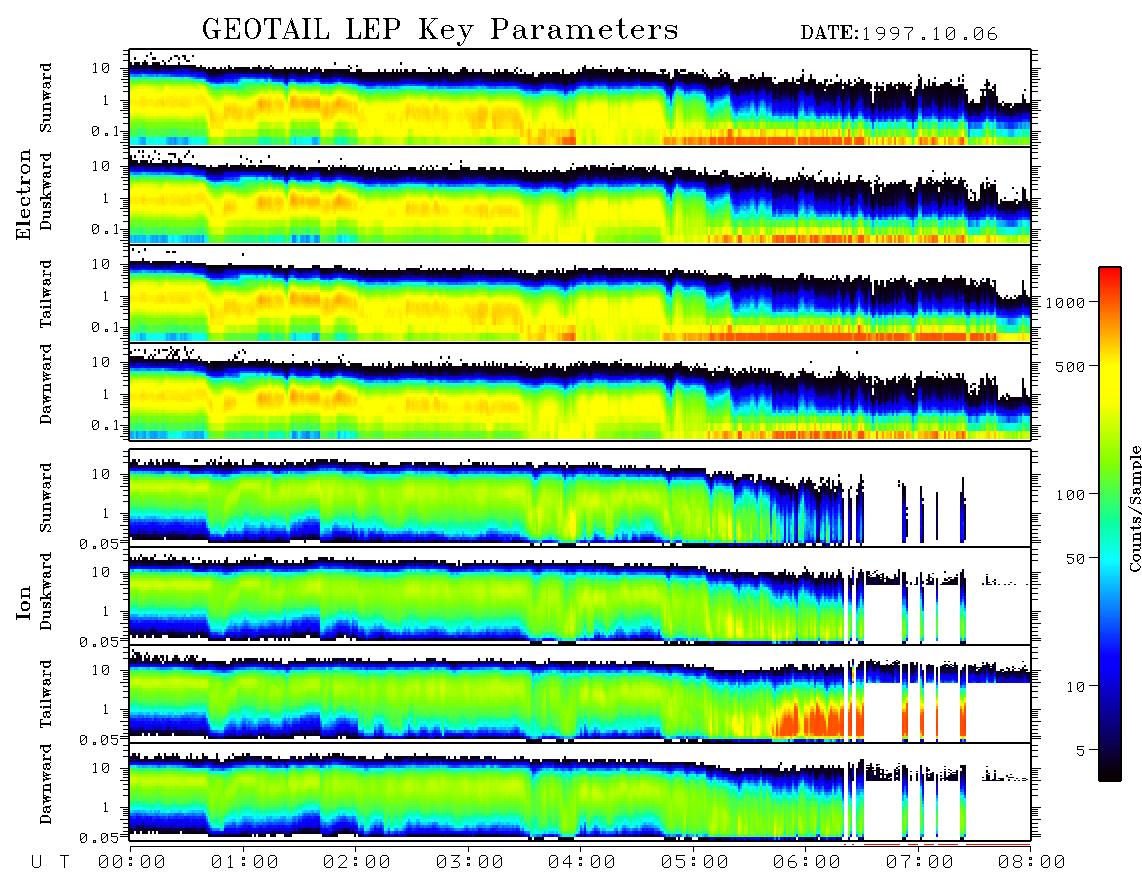Image resolution: width=1142 pixels, height=880 pixels.
Task: Click the Ion Dawnward axis label
Action: (46, 784)
